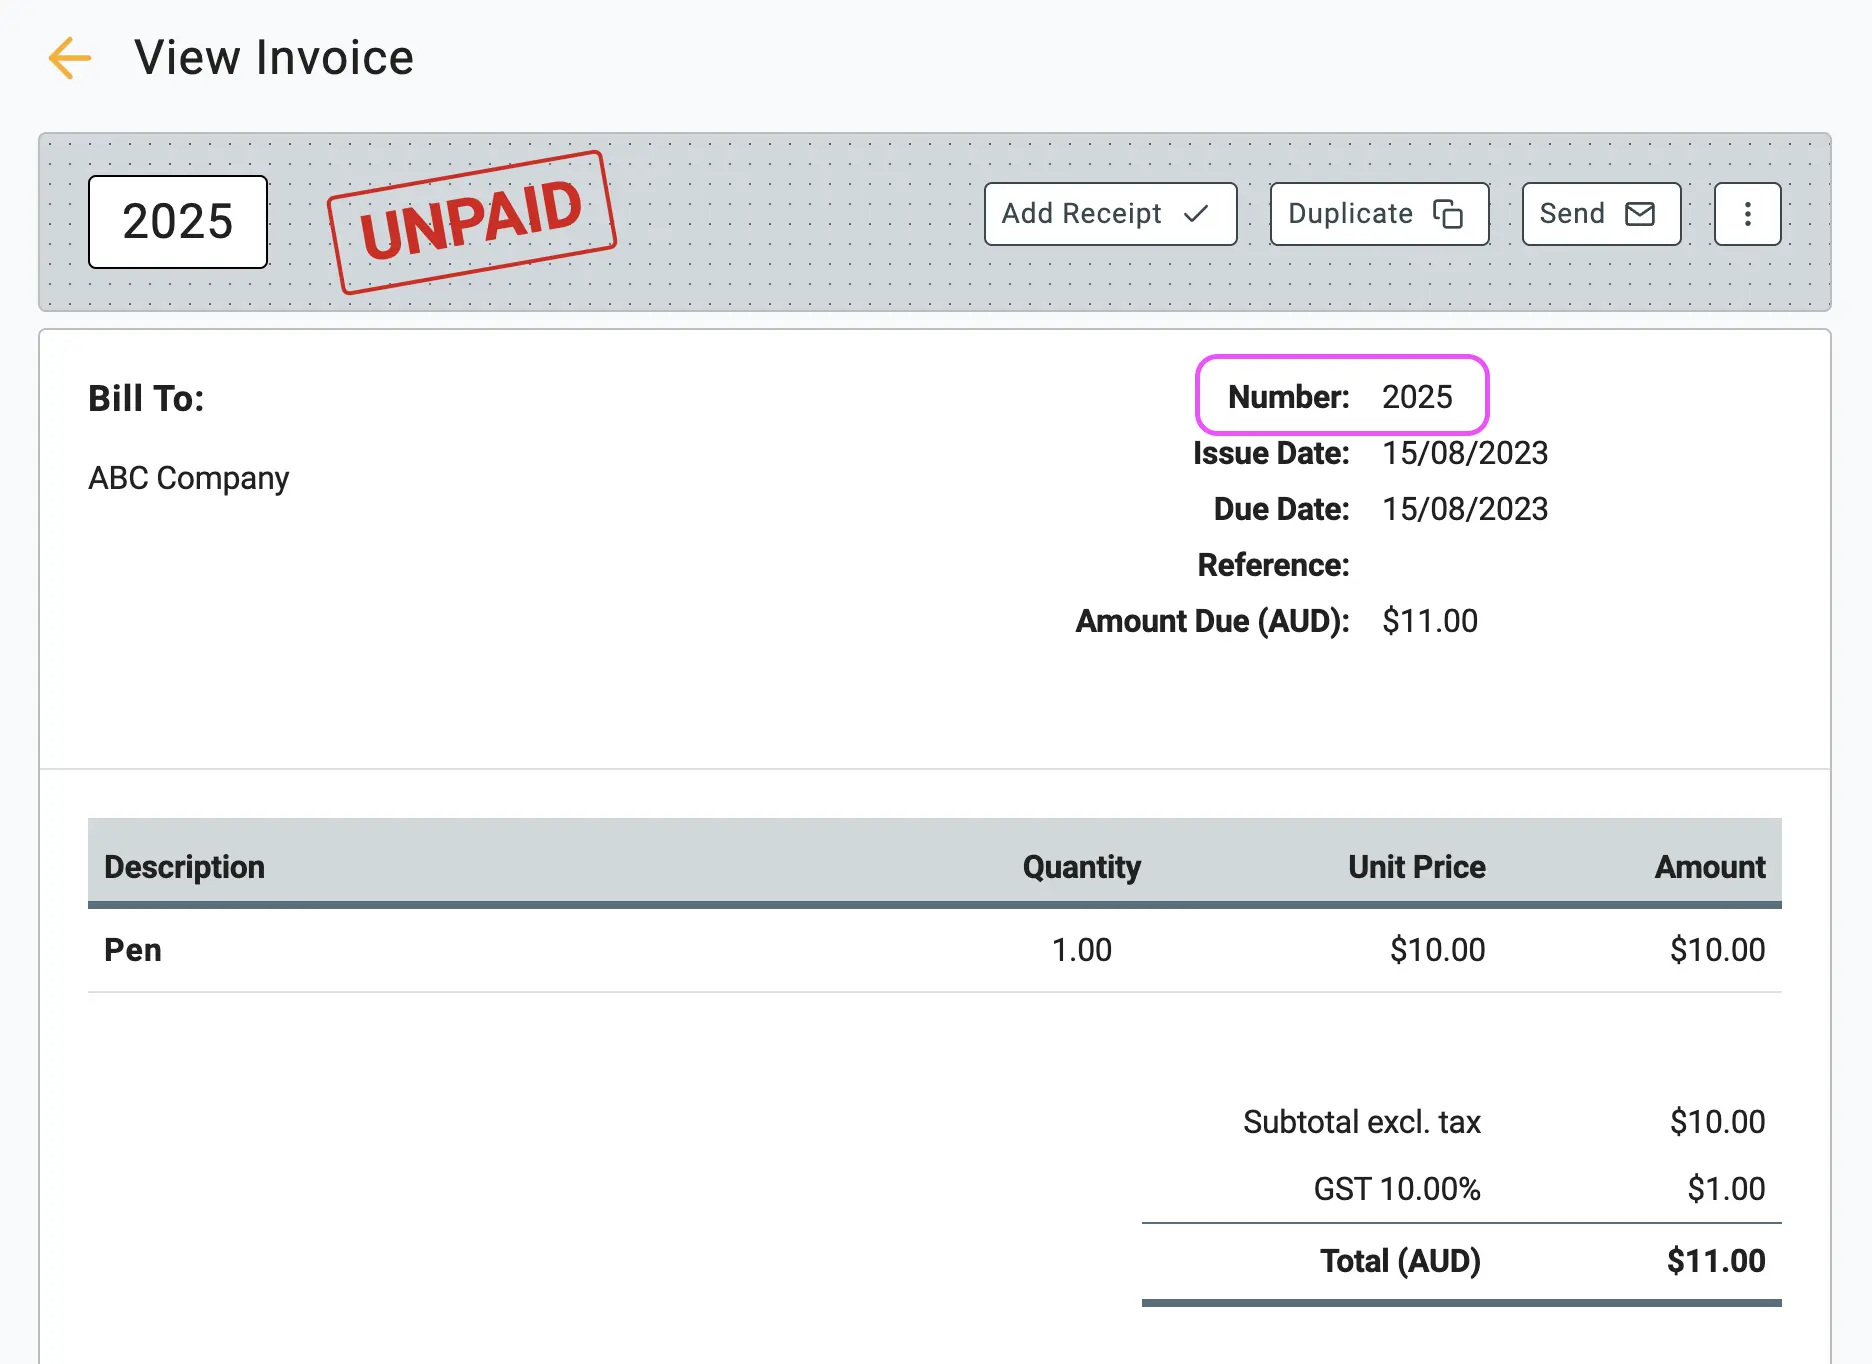1872x1364 pixels.
Task: Click the Amount Due $11.00 value
Action: pos(1430,621)
